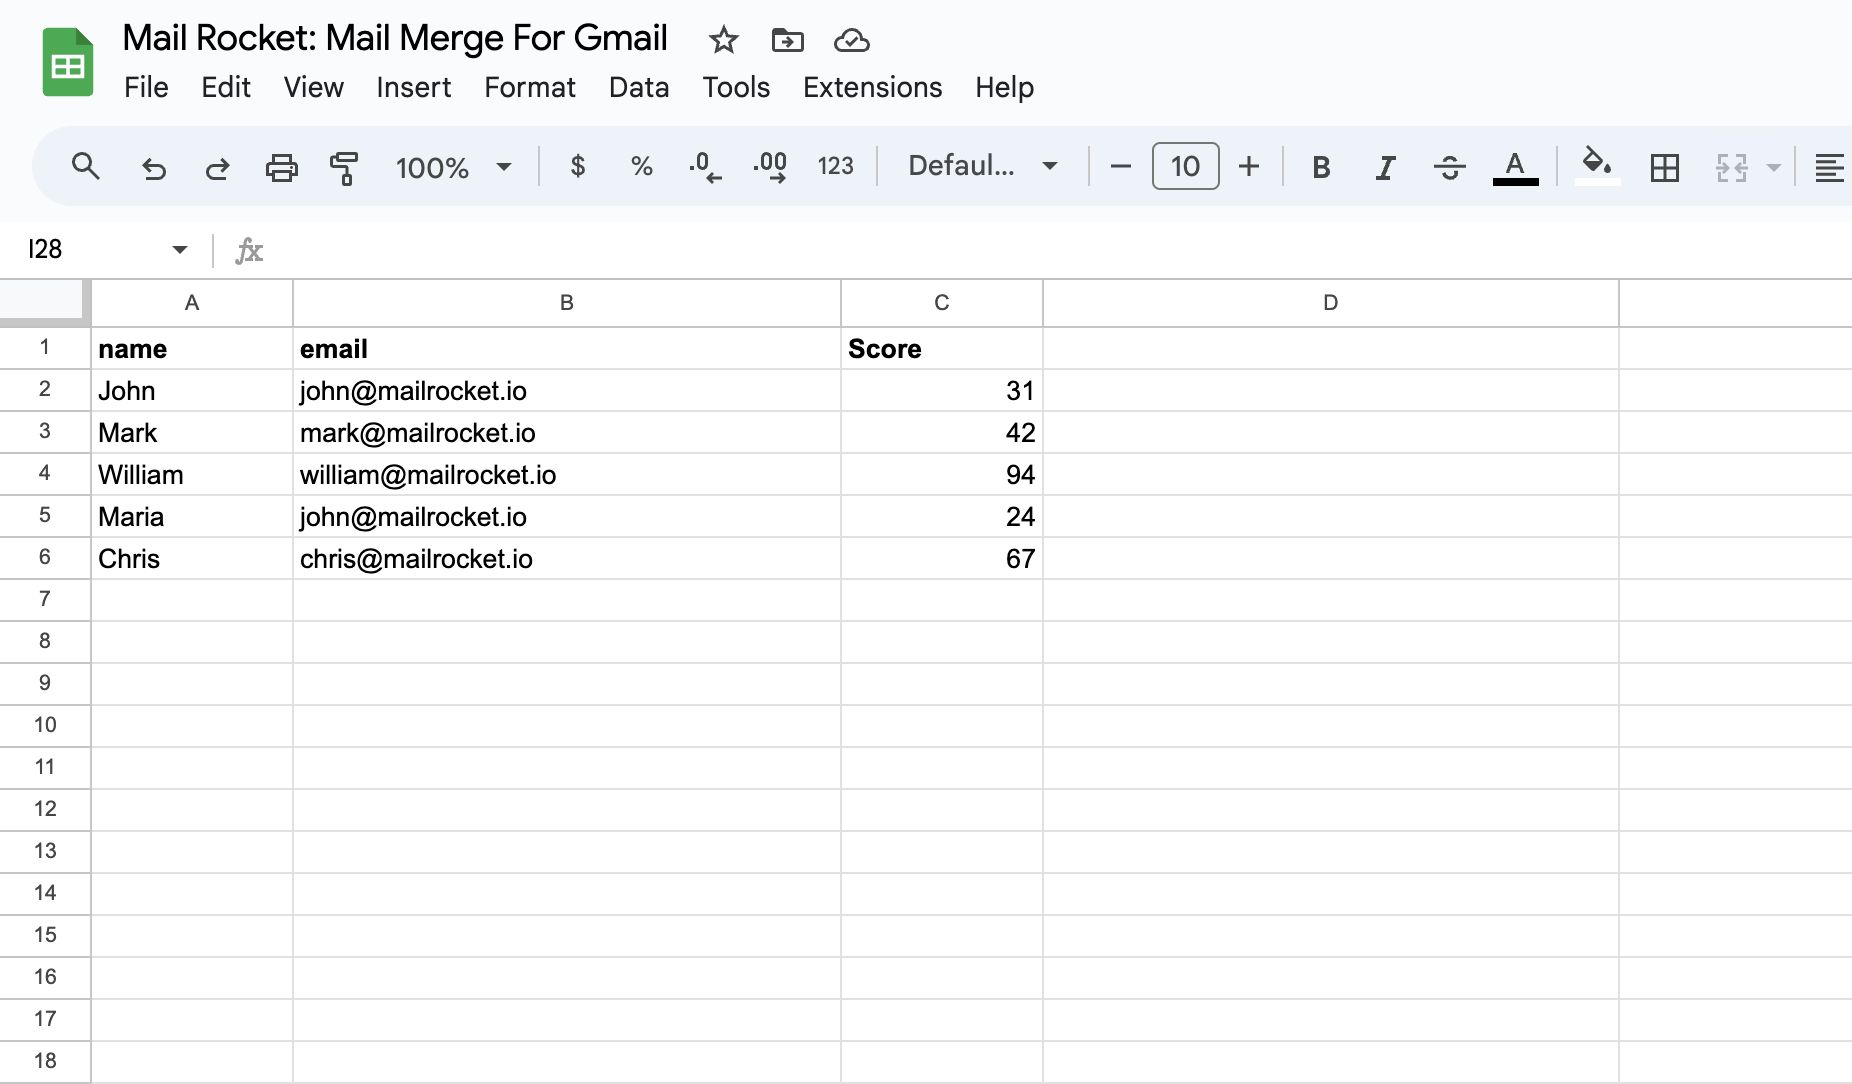
Task: Toggle strikethrough formatting
Action: coord(1449,167)
